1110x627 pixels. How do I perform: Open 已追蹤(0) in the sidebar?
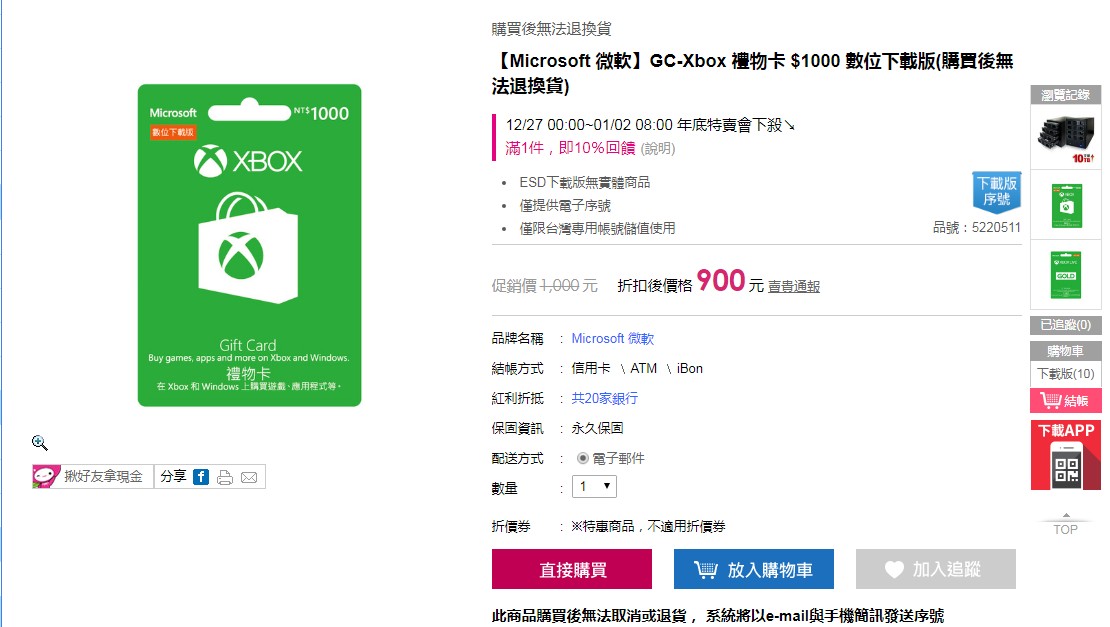click(x=1063, y=326)
